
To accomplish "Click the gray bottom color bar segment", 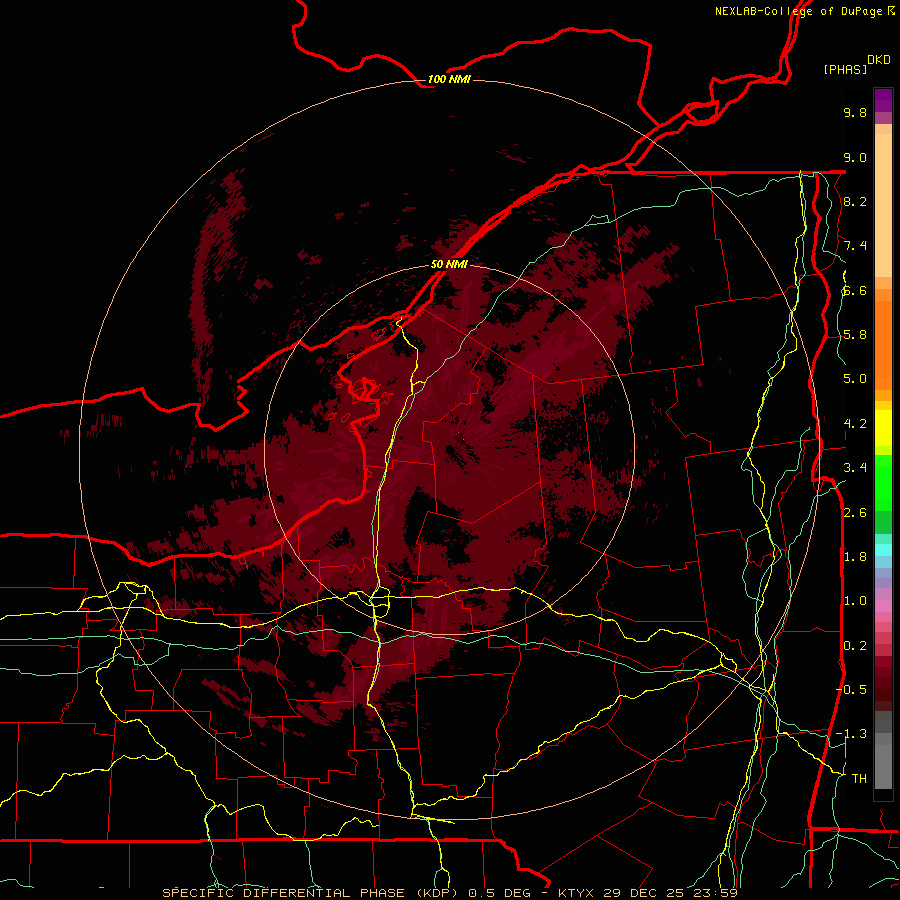I will (x=883, y=763).
